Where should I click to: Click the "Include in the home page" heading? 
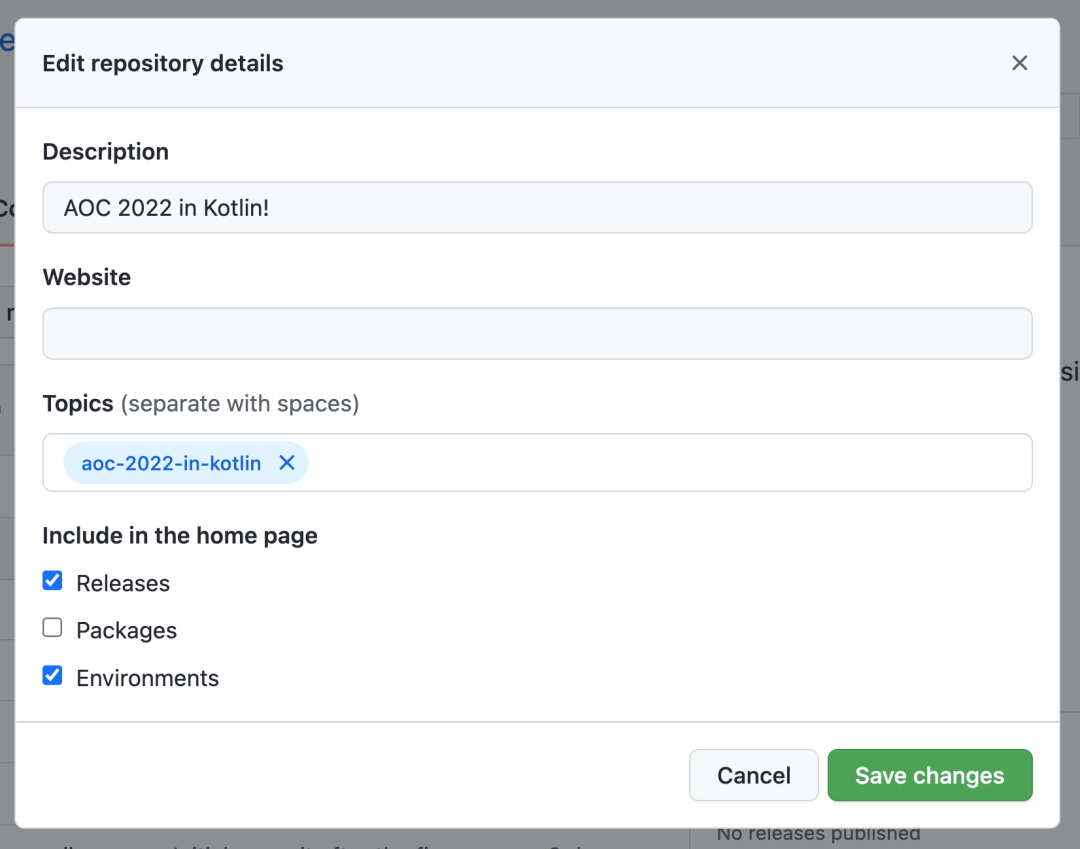[180, 536]
